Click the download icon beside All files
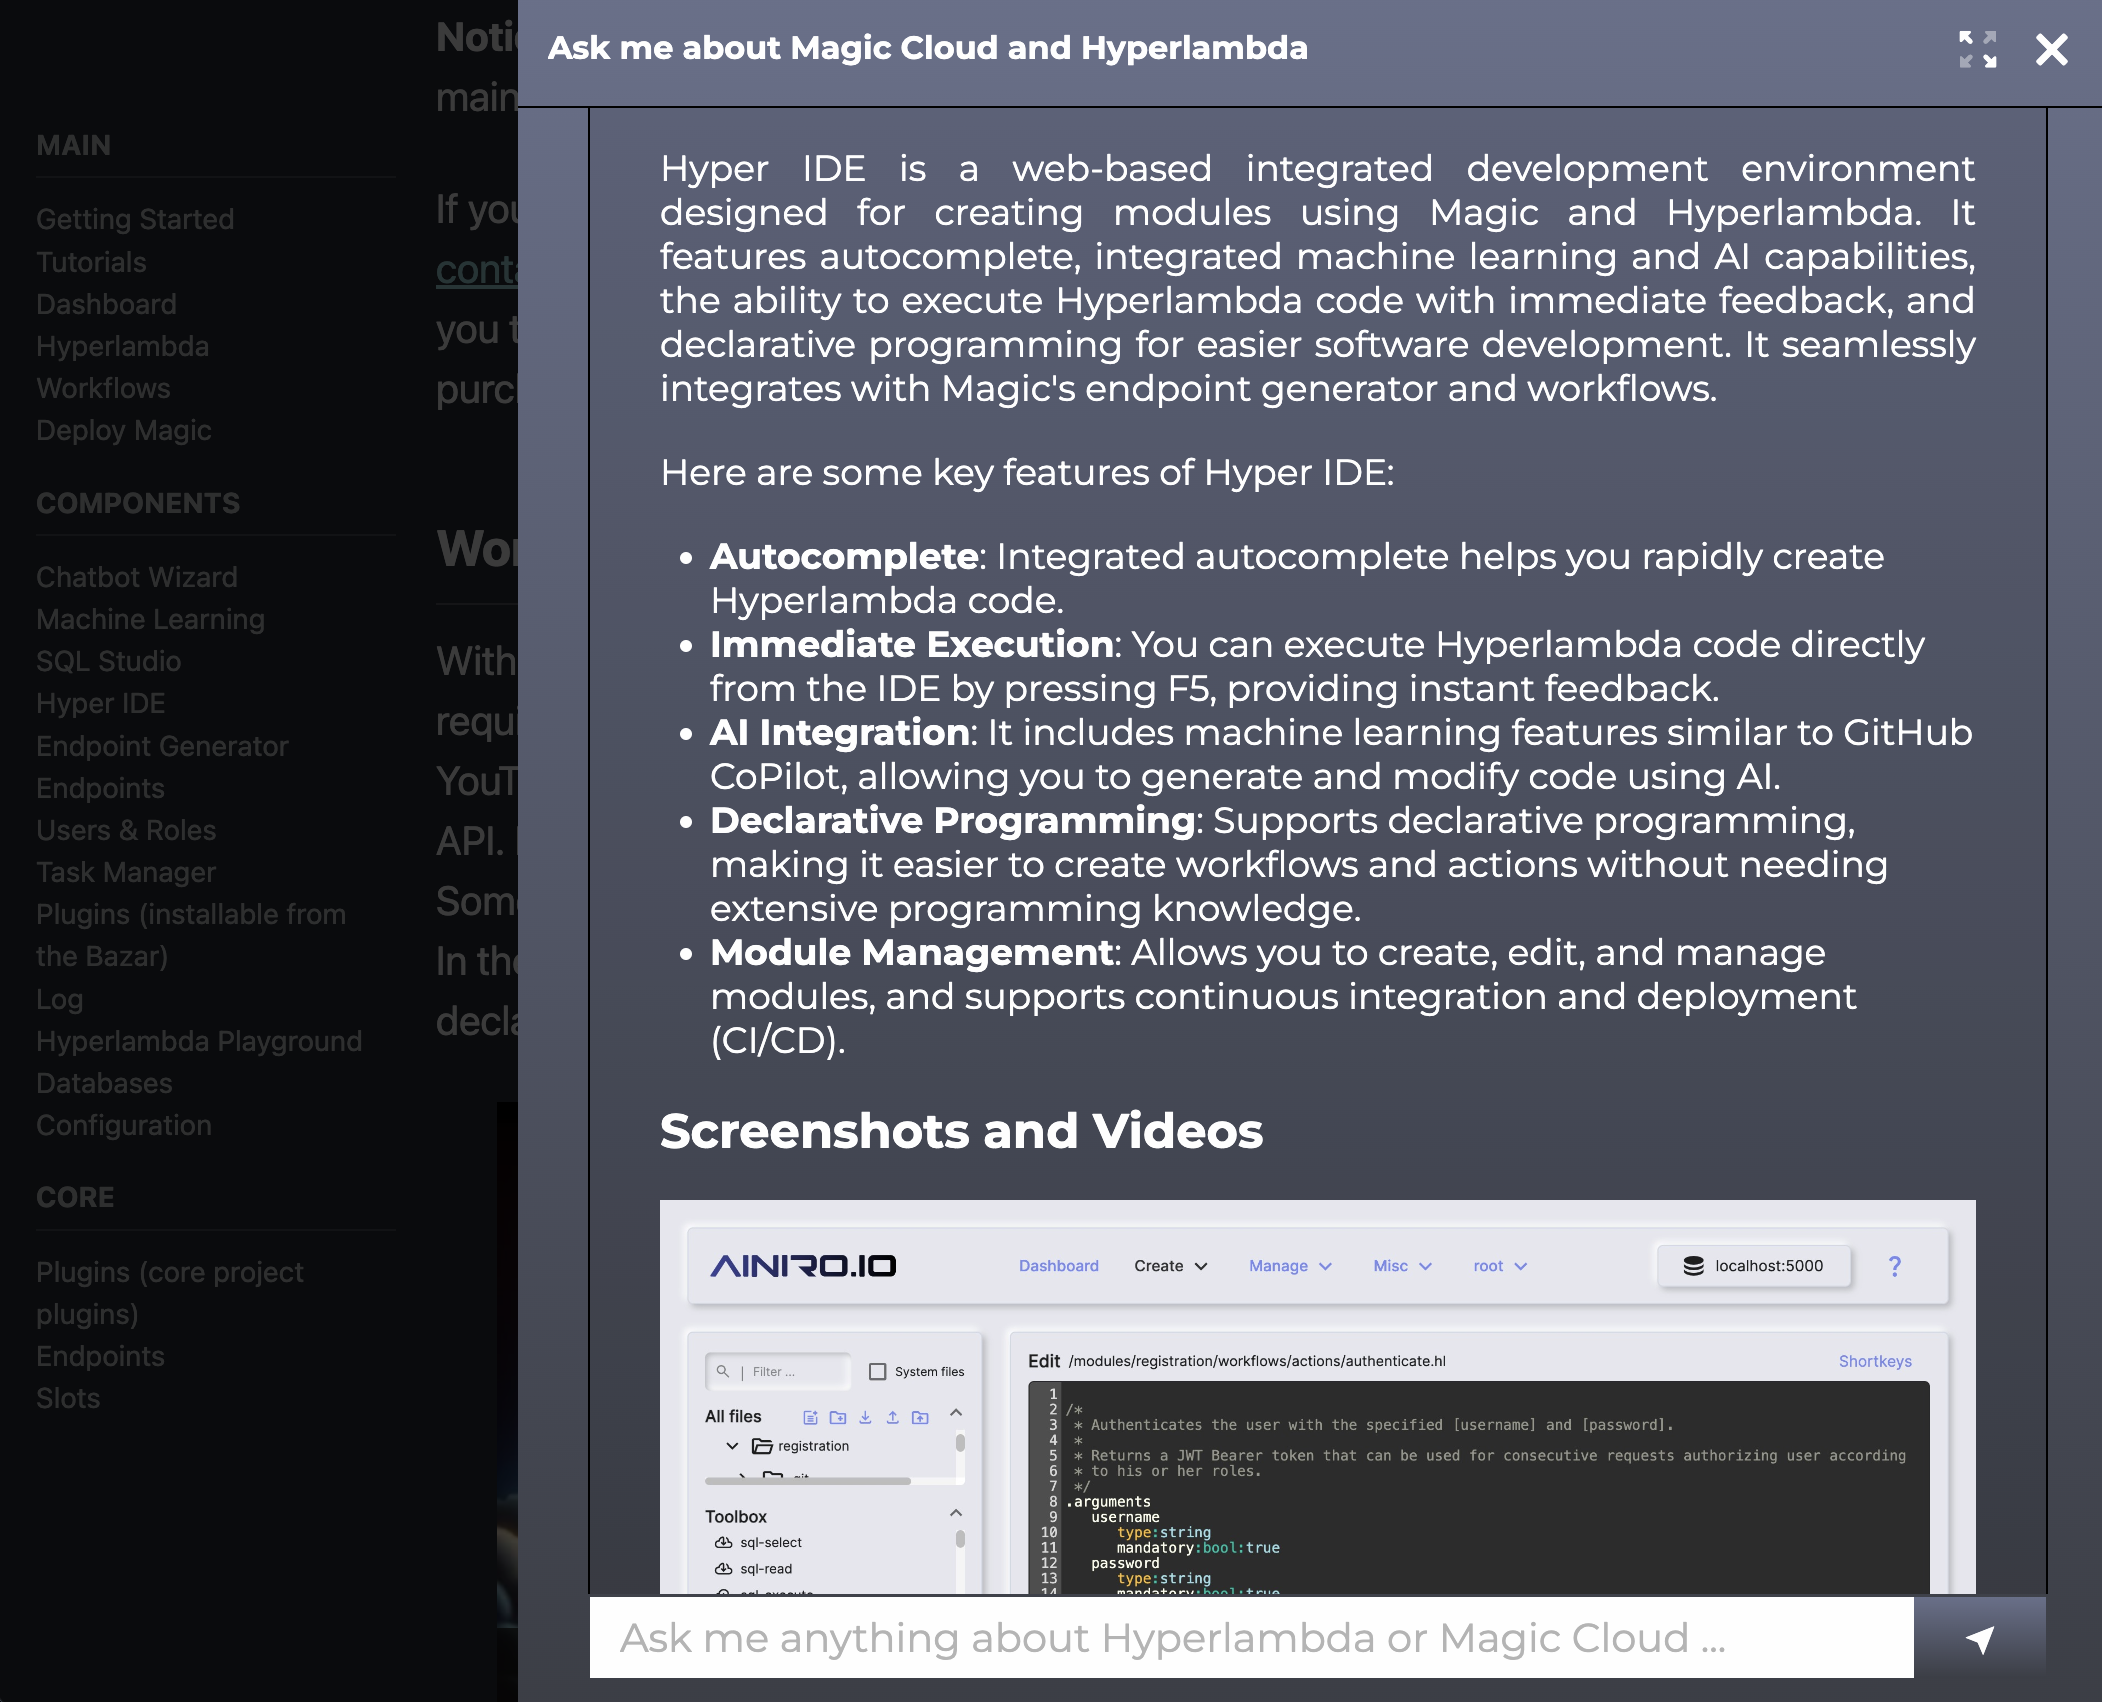 tap(865, 1417)
